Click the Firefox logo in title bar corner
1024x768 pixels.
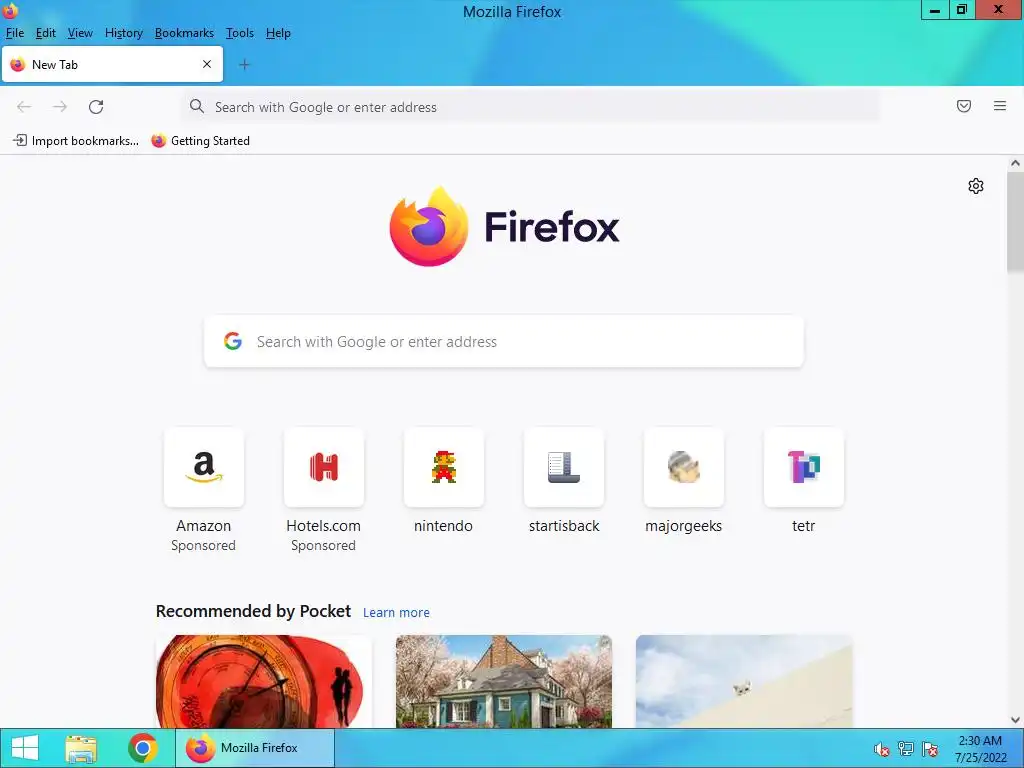(x=10, y=10)
